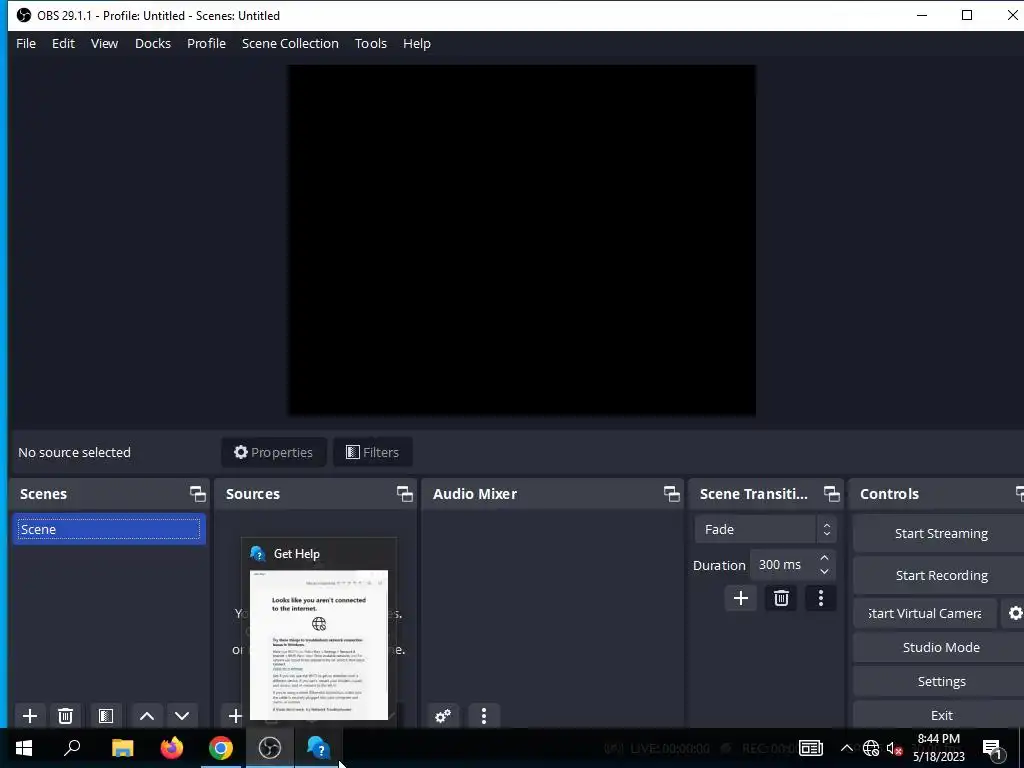This screenshot has width=1024, height=768.
Task: Remove selected scene with the trash icon
Action: click(x=65, y=716)
